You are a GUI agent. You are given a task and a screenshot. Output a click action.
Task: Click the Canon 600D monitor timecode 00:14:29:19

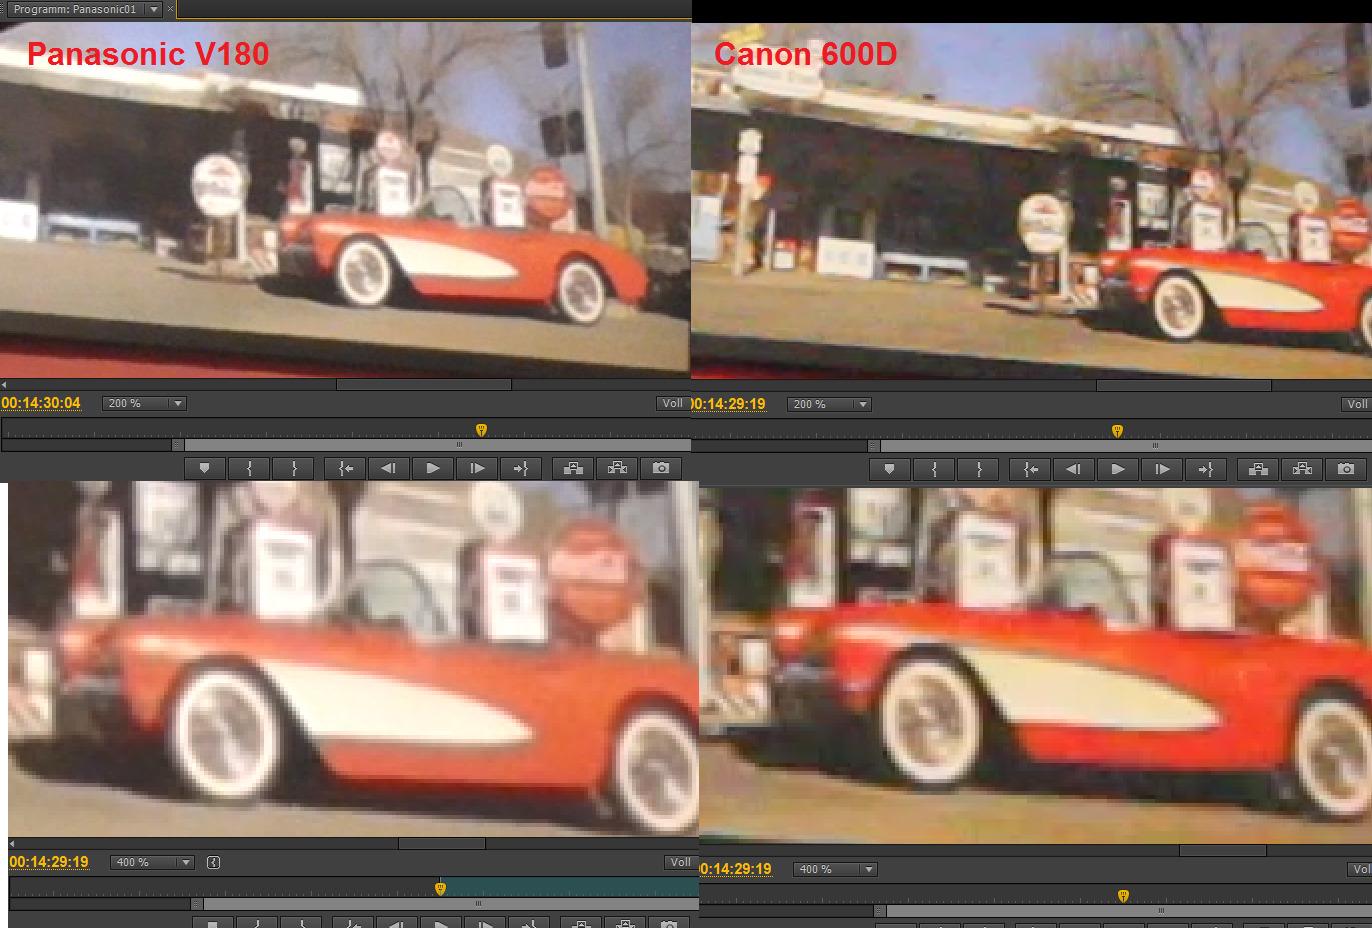tap(729, 404)
